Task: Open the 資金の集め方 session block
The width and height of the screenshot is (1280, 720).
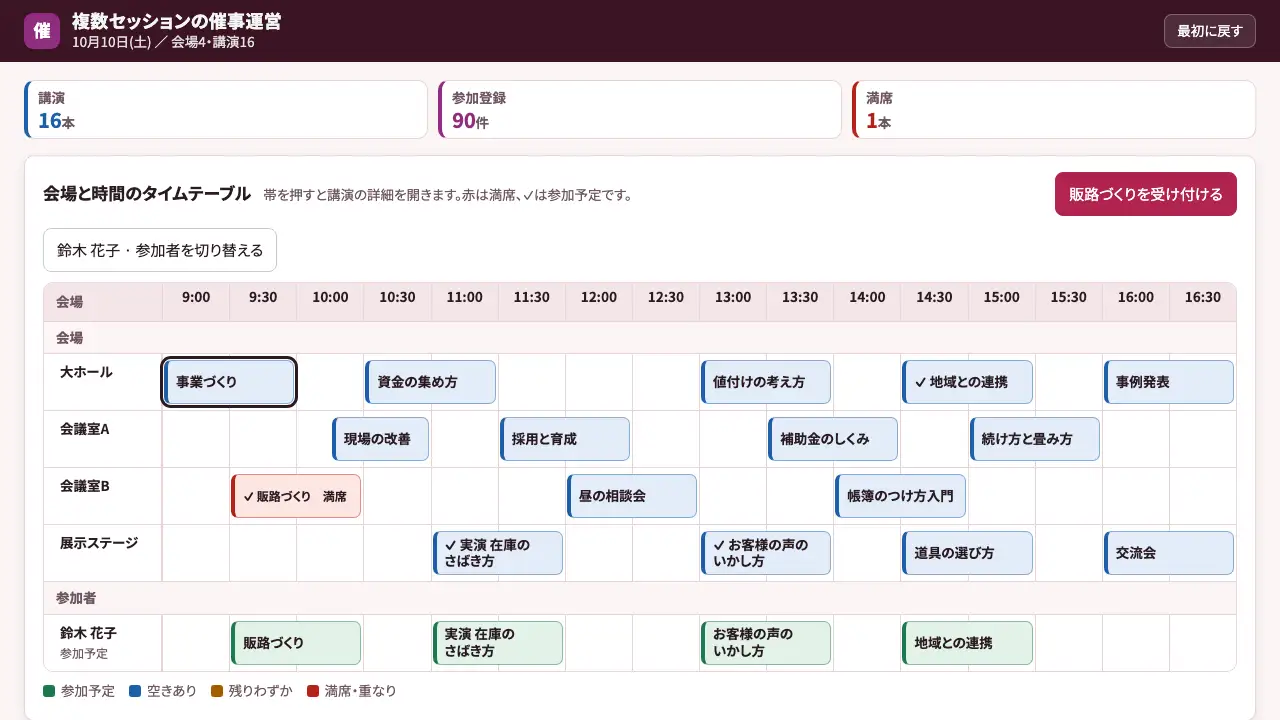Action: tap(430, 382)
